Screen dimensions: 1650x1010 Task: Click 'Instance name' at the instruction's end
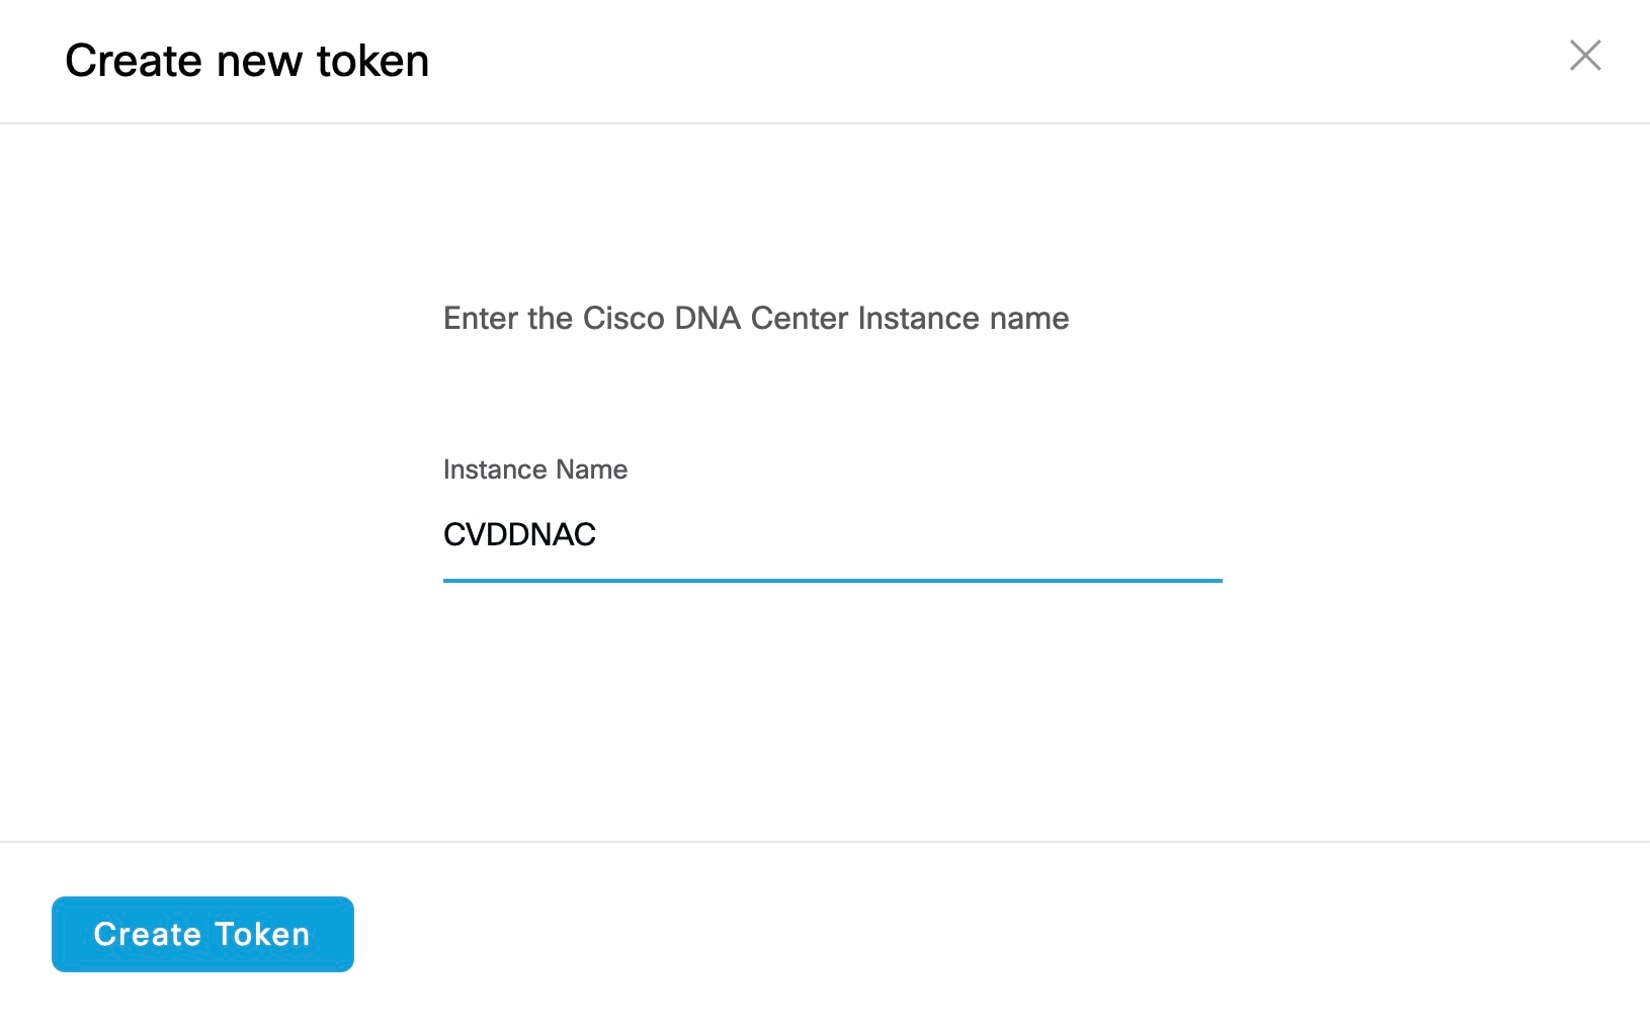[963, 318]
